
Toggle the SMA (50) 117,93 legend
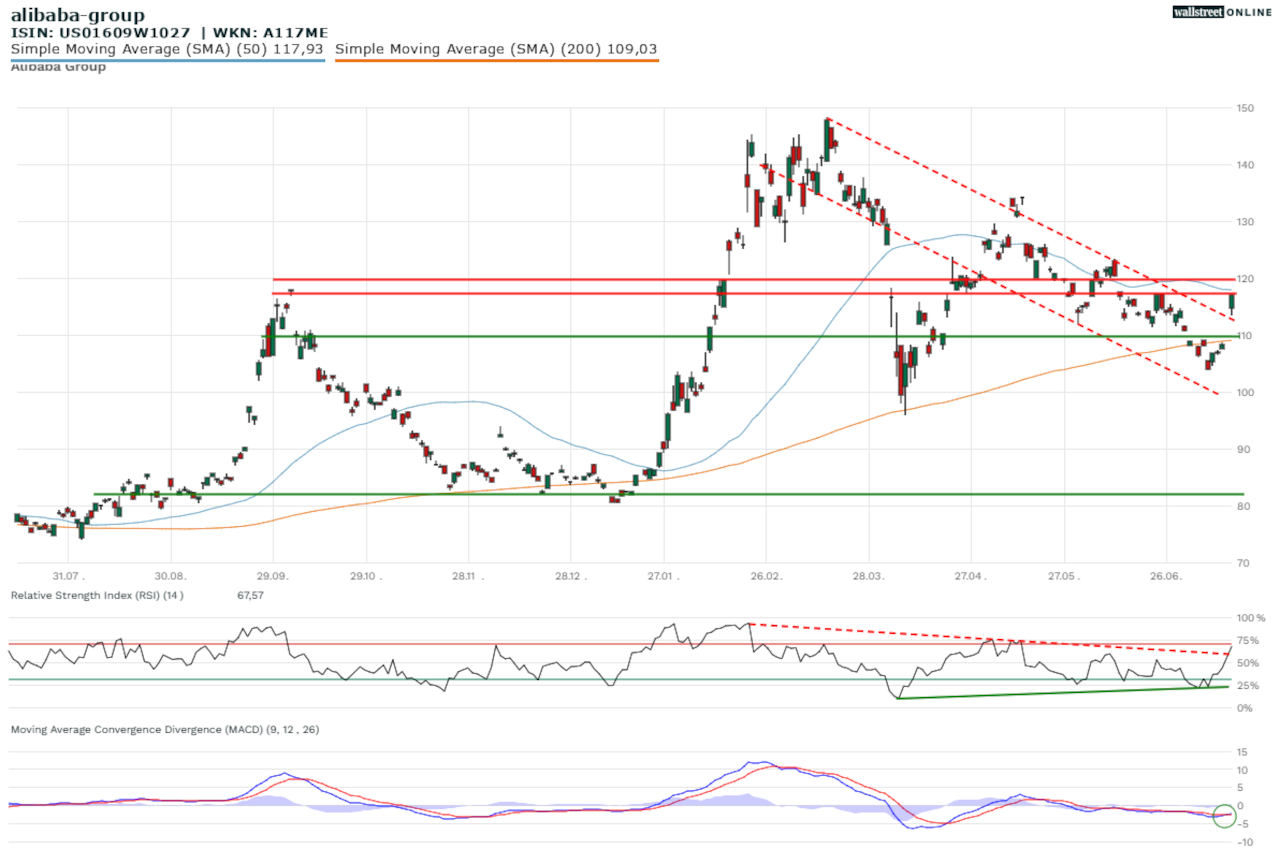[x=168, y=48]
